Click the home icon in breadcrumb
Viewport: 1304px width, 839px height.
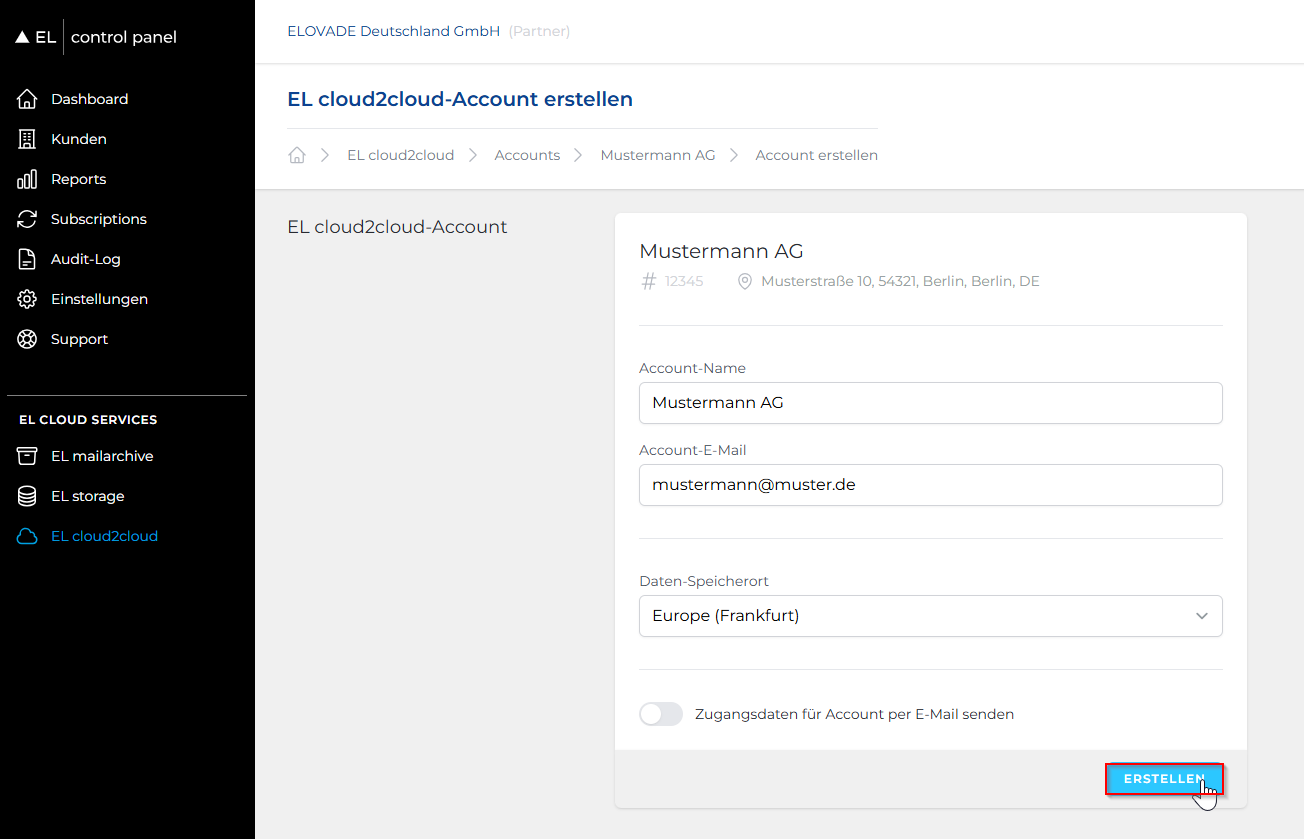click(x=296, y=155)
